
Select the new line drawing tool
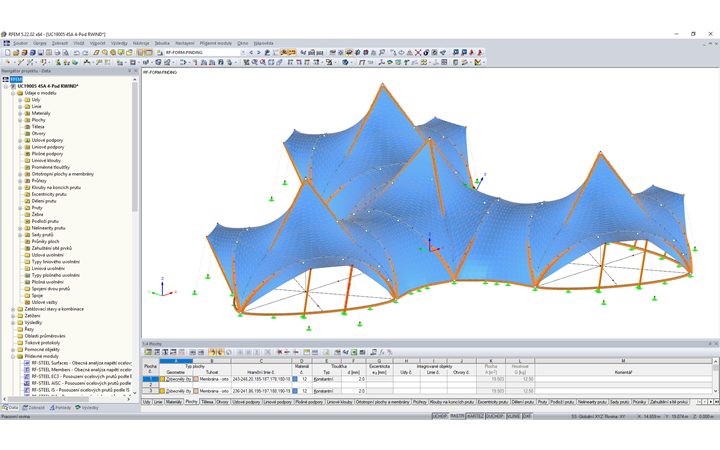click(x=21, y=62)
